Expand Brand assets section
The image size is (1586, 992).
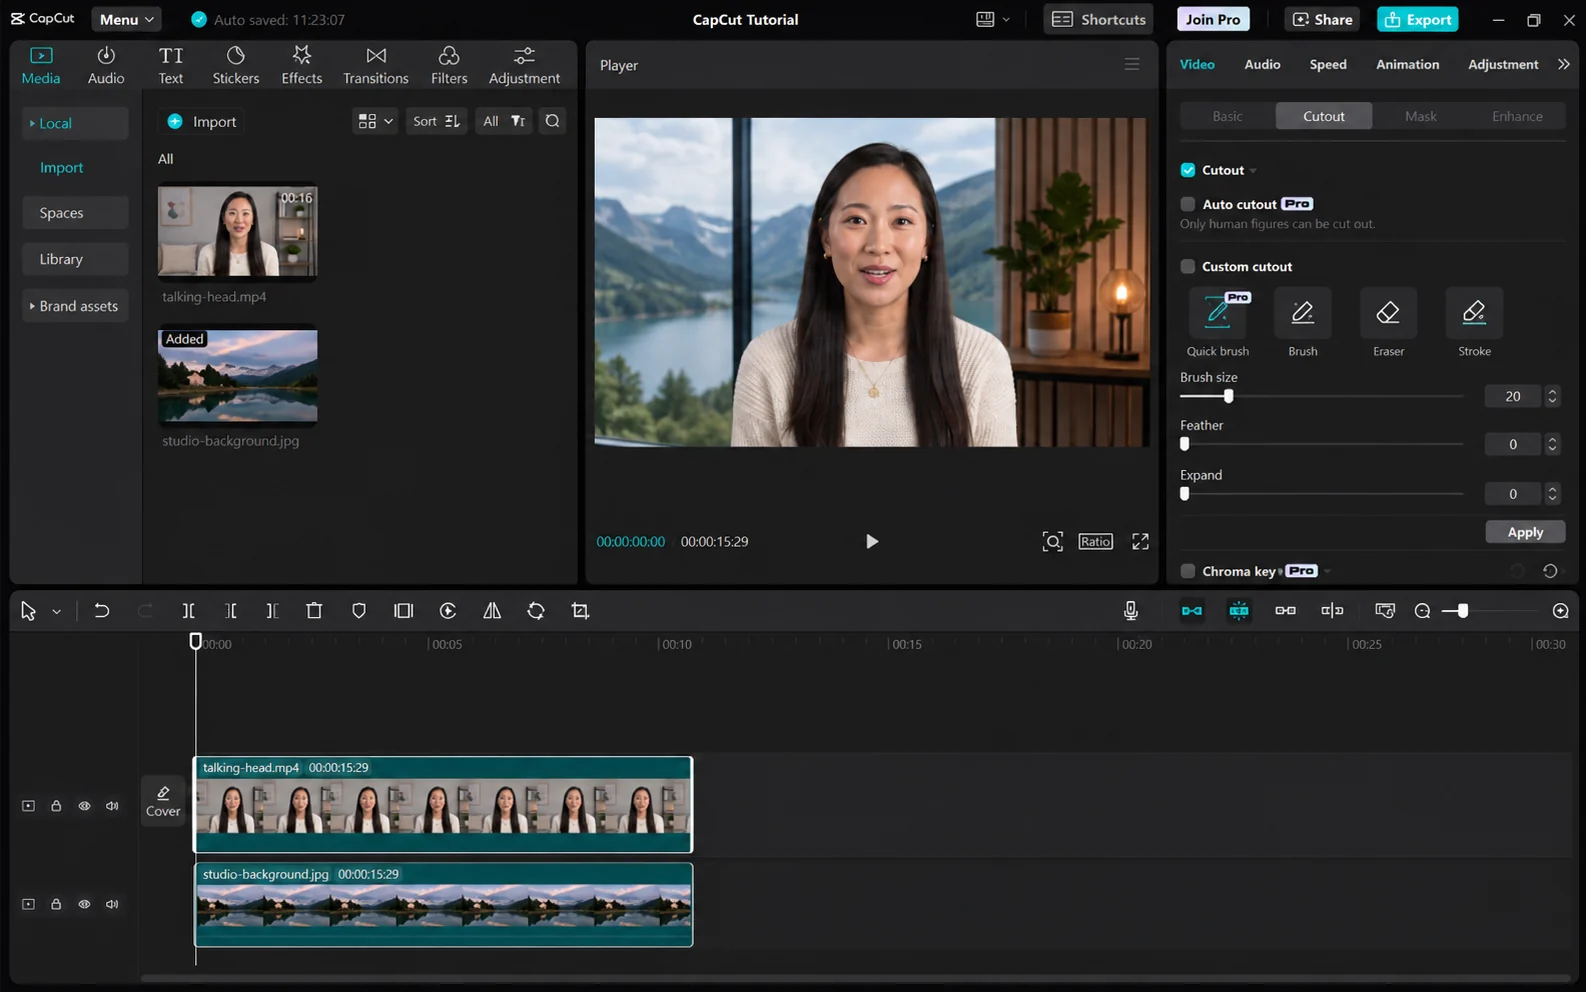(x=73, y=306)
